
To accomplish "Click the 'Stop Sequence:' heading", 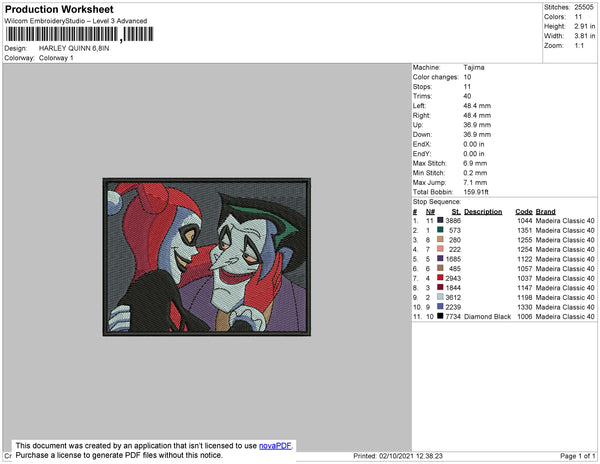I will click(437, 202).
